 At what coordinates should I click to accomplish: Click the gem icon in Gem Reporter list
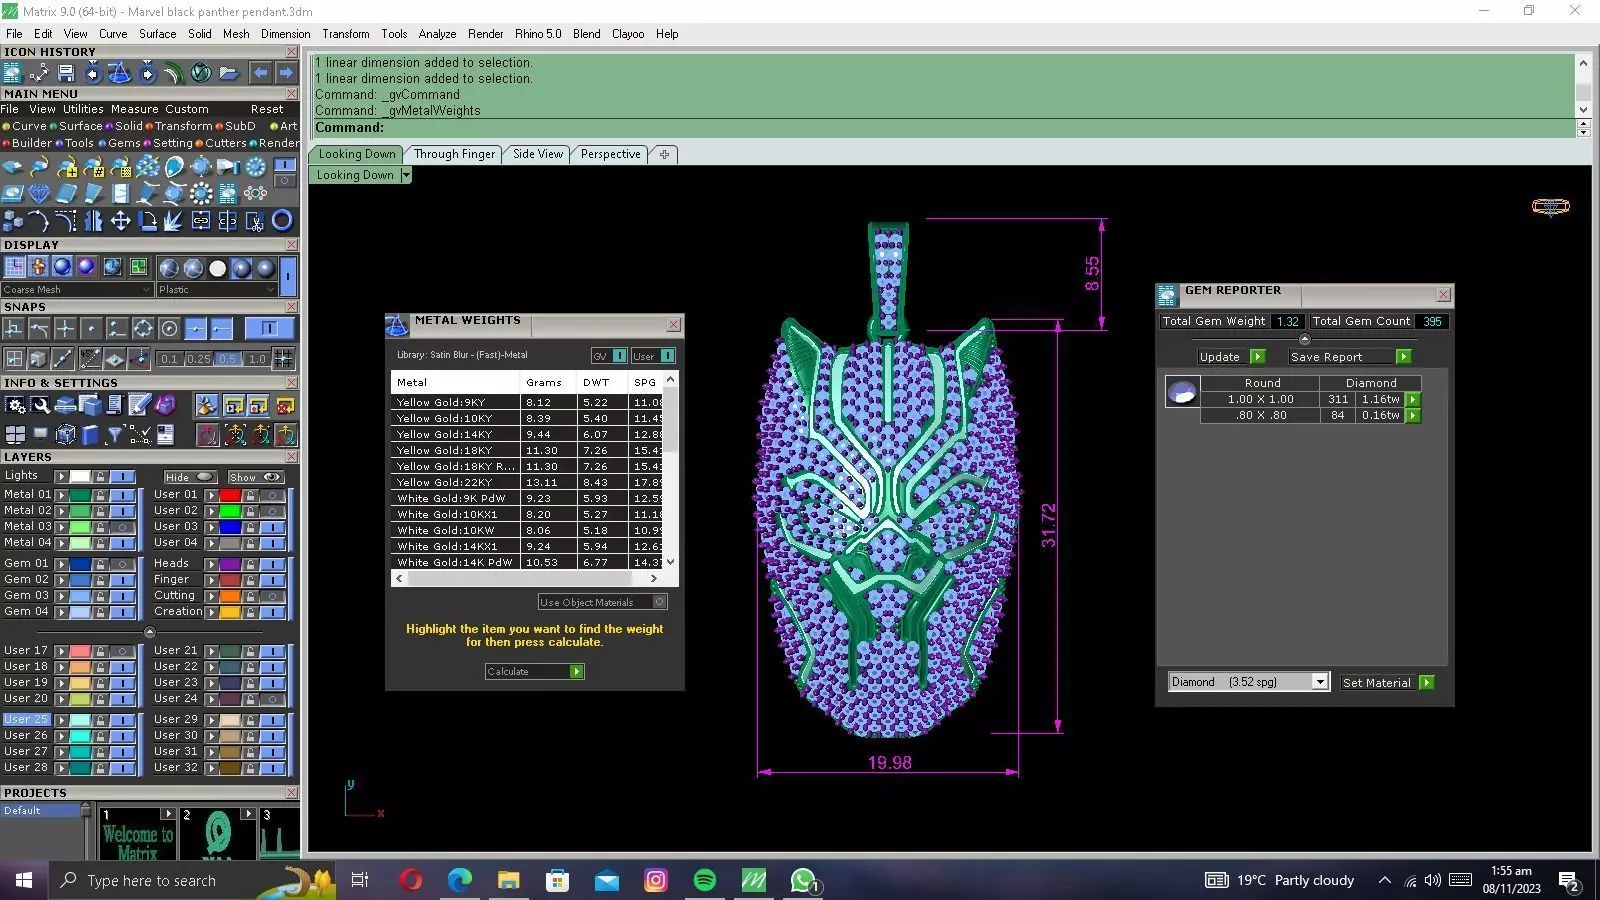tap(1182, 393)
